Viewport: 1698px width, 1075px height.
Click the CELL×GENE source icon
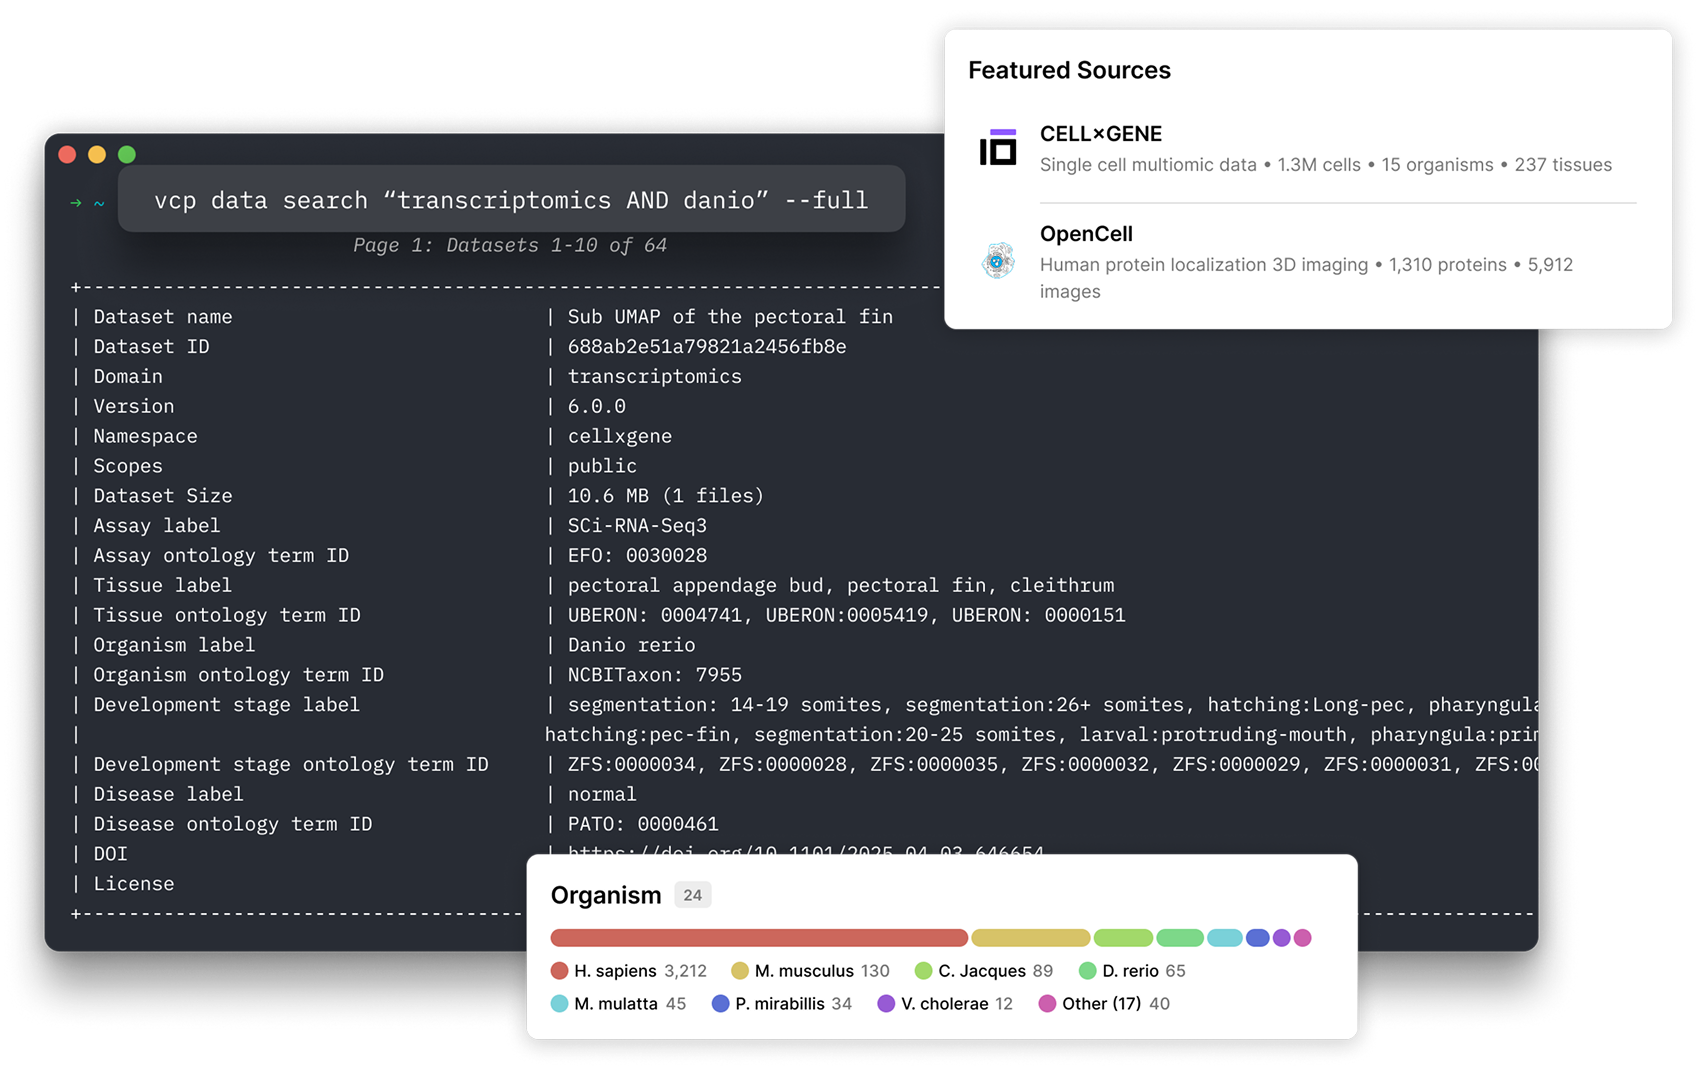[x=999, y=148]
